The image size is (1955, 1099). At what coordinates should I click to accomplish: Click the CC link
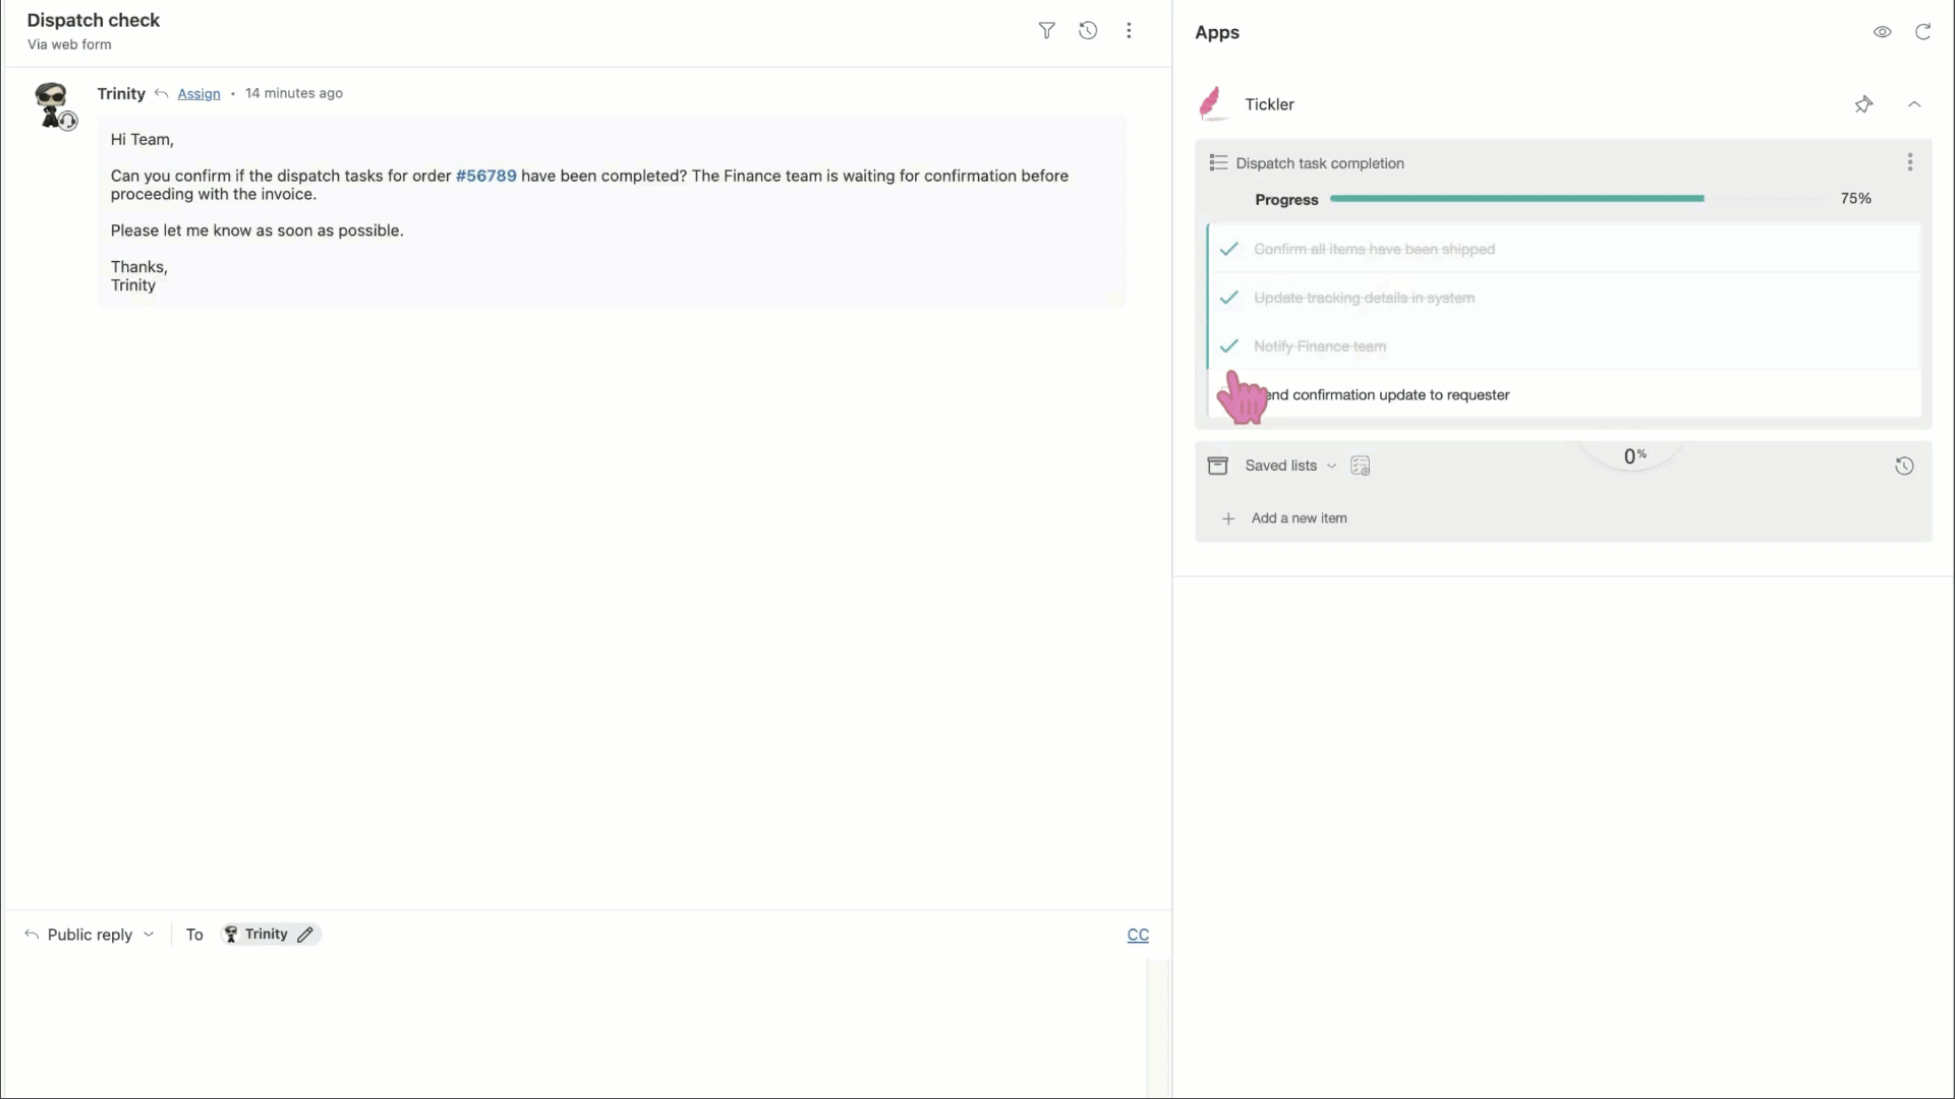click(1138, 935)
